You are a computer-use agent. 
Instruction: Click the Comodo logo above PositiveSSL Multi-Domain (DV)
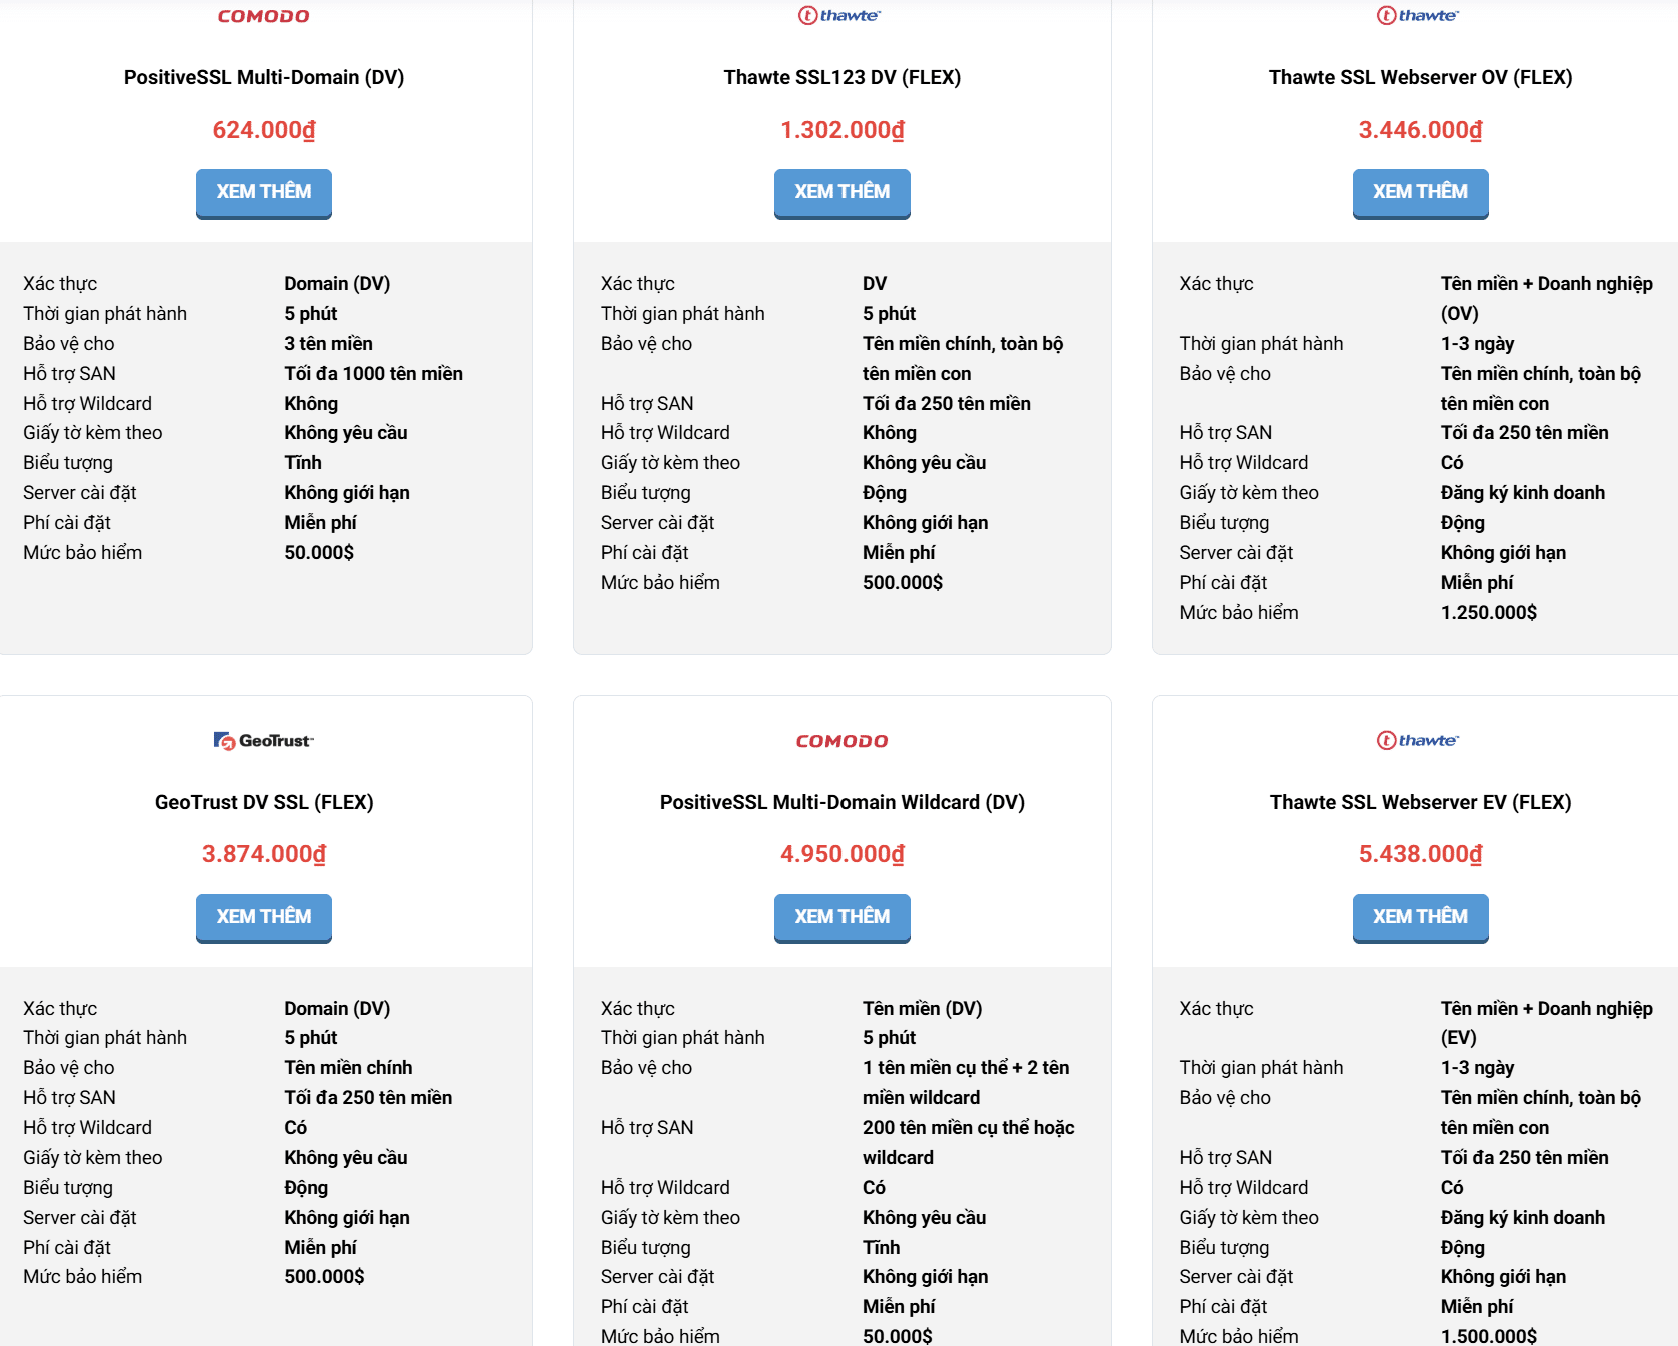pyautogui.click(x=264, y=16)
